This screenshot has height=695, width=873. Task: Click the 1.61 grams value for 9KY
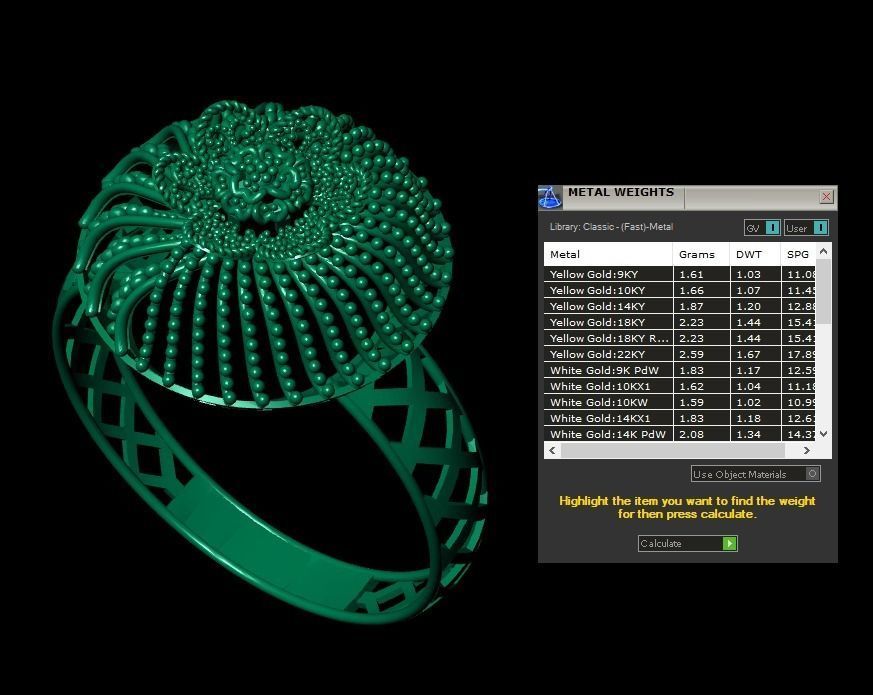[691, 274]
